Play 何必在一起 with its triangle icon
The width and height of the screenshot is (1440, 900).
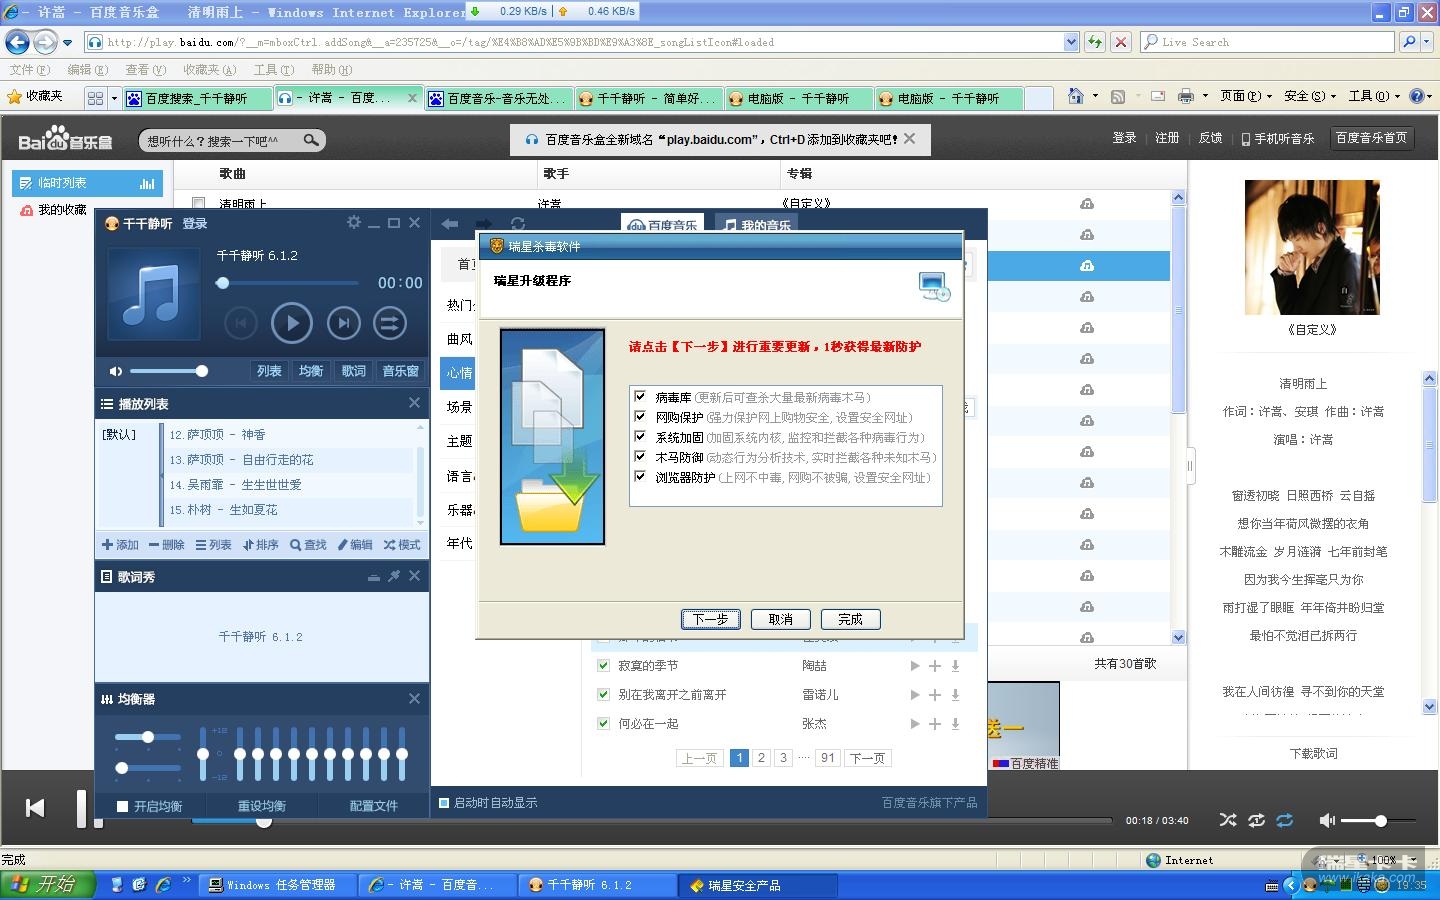(914, 724)
